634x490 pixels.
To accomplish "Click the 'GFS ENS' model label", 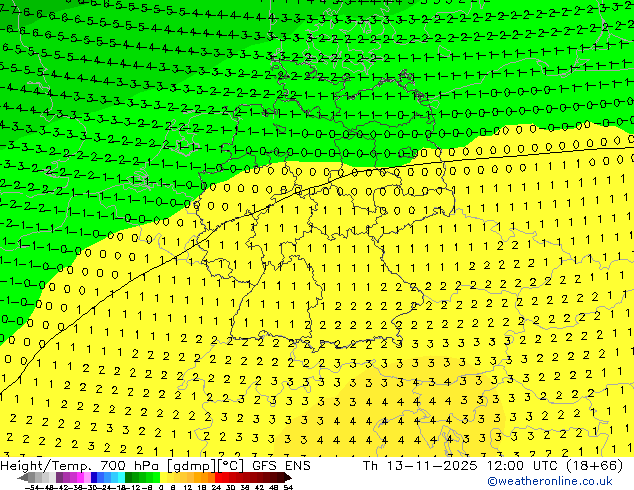I will coord(281,466).
